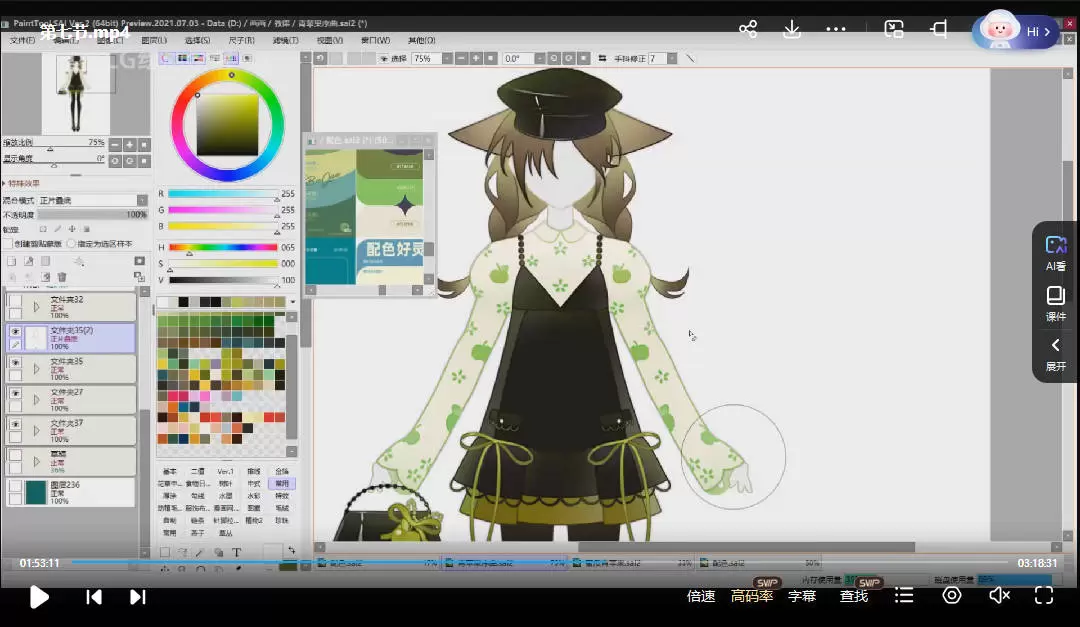Click the undo icon in canvas toolbar
Image resolution: width=1080 pixels, height=627 pixels.
click(321, 59)
